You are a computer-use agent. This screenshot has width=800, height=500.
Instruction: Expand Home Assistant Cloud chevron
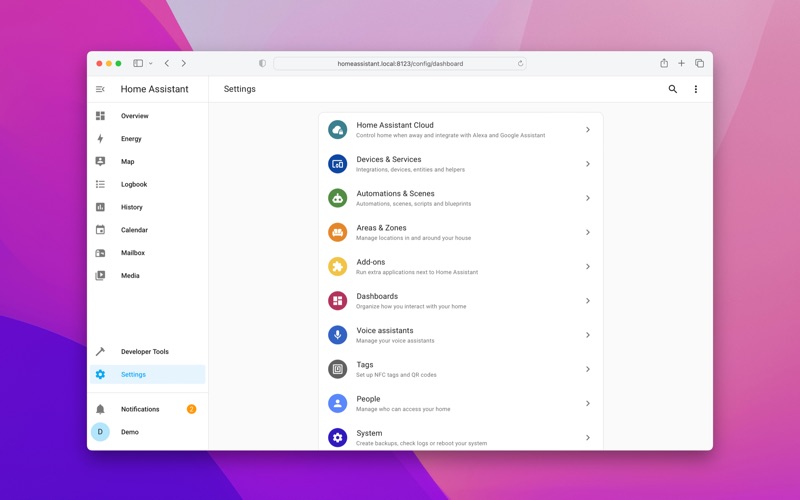coord(588,130)
